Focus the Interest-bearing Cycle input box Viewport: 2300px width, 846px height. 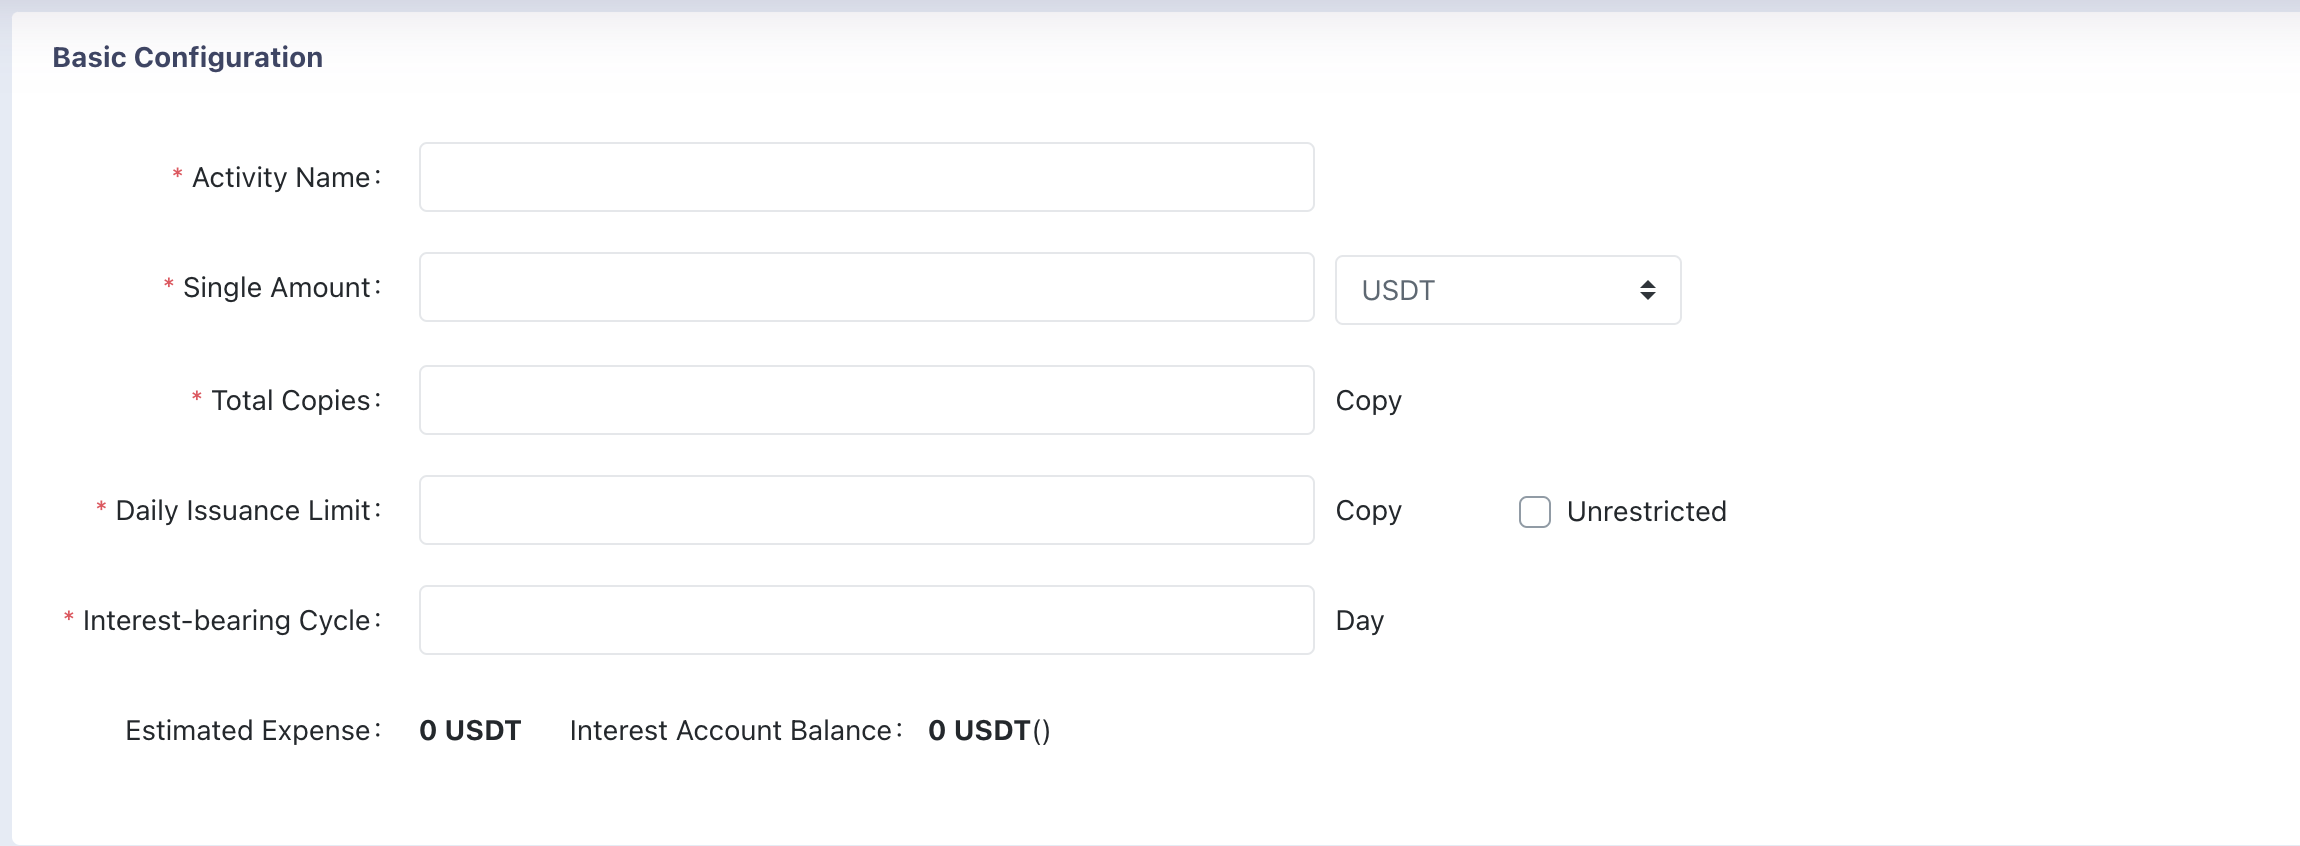tap(866, 620)
